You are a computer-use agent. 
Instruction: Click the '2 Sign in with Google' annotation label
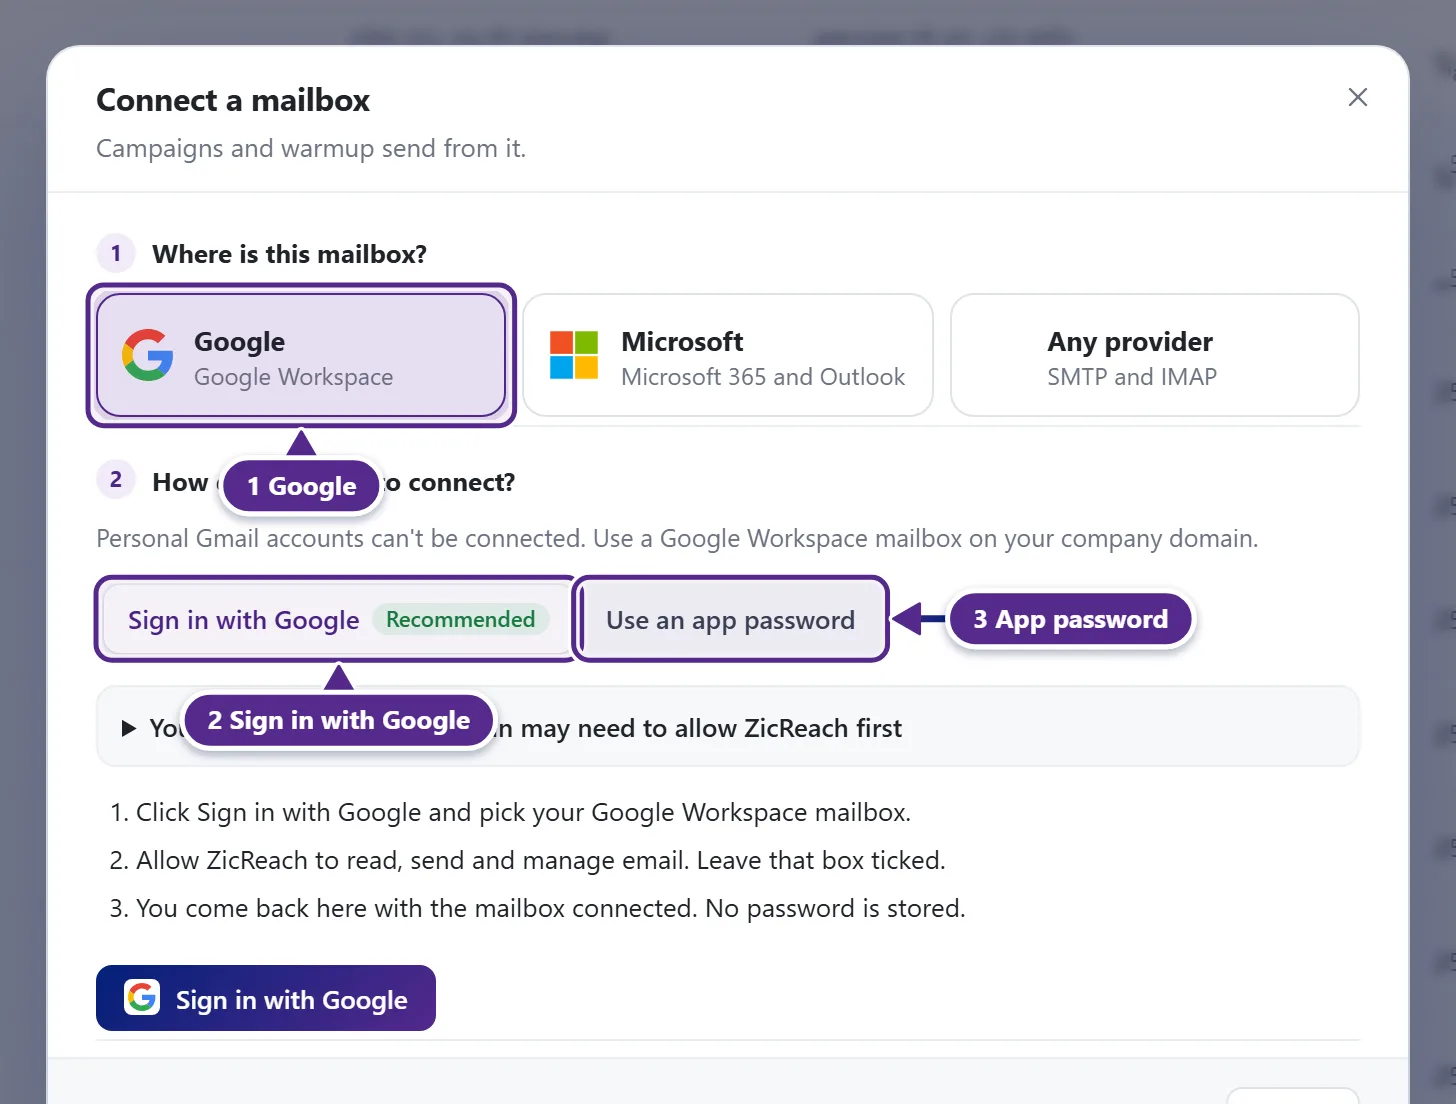(339, 720)
